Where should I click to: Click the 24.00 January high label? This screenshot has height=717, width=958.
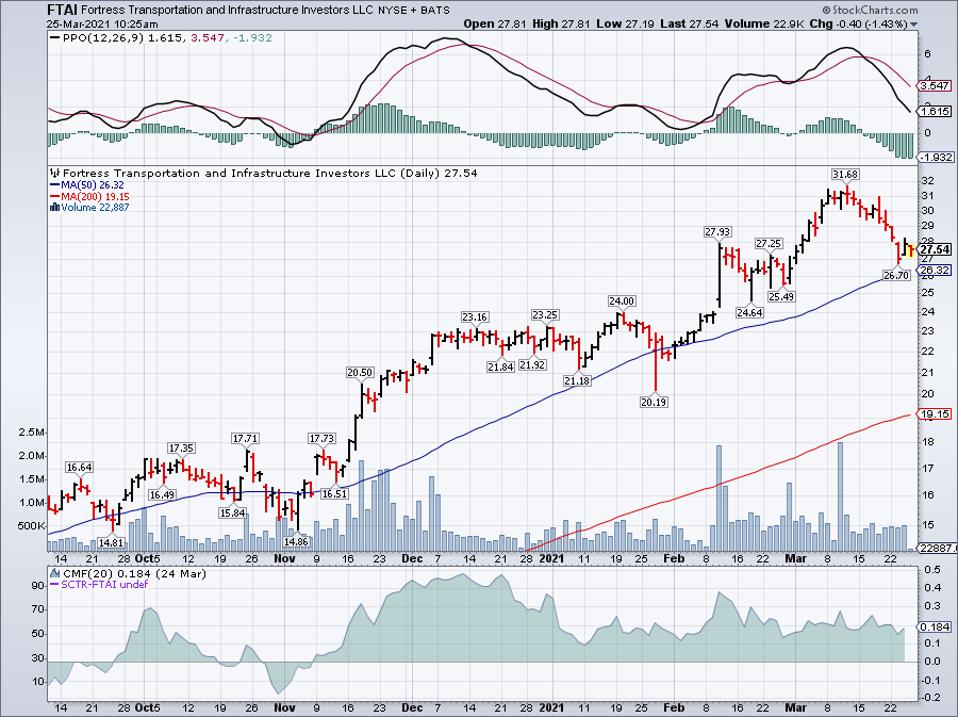coord(621,301)
